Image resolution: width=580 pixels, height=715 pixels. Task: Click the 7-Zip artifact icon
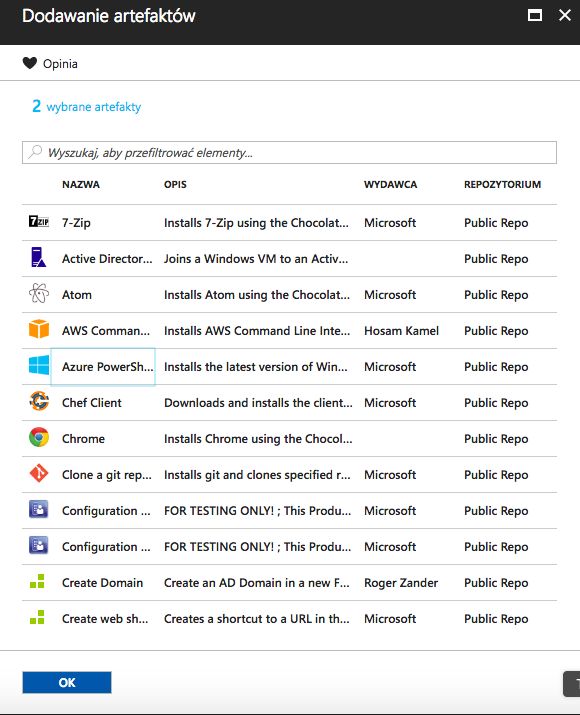click(39, 222)
